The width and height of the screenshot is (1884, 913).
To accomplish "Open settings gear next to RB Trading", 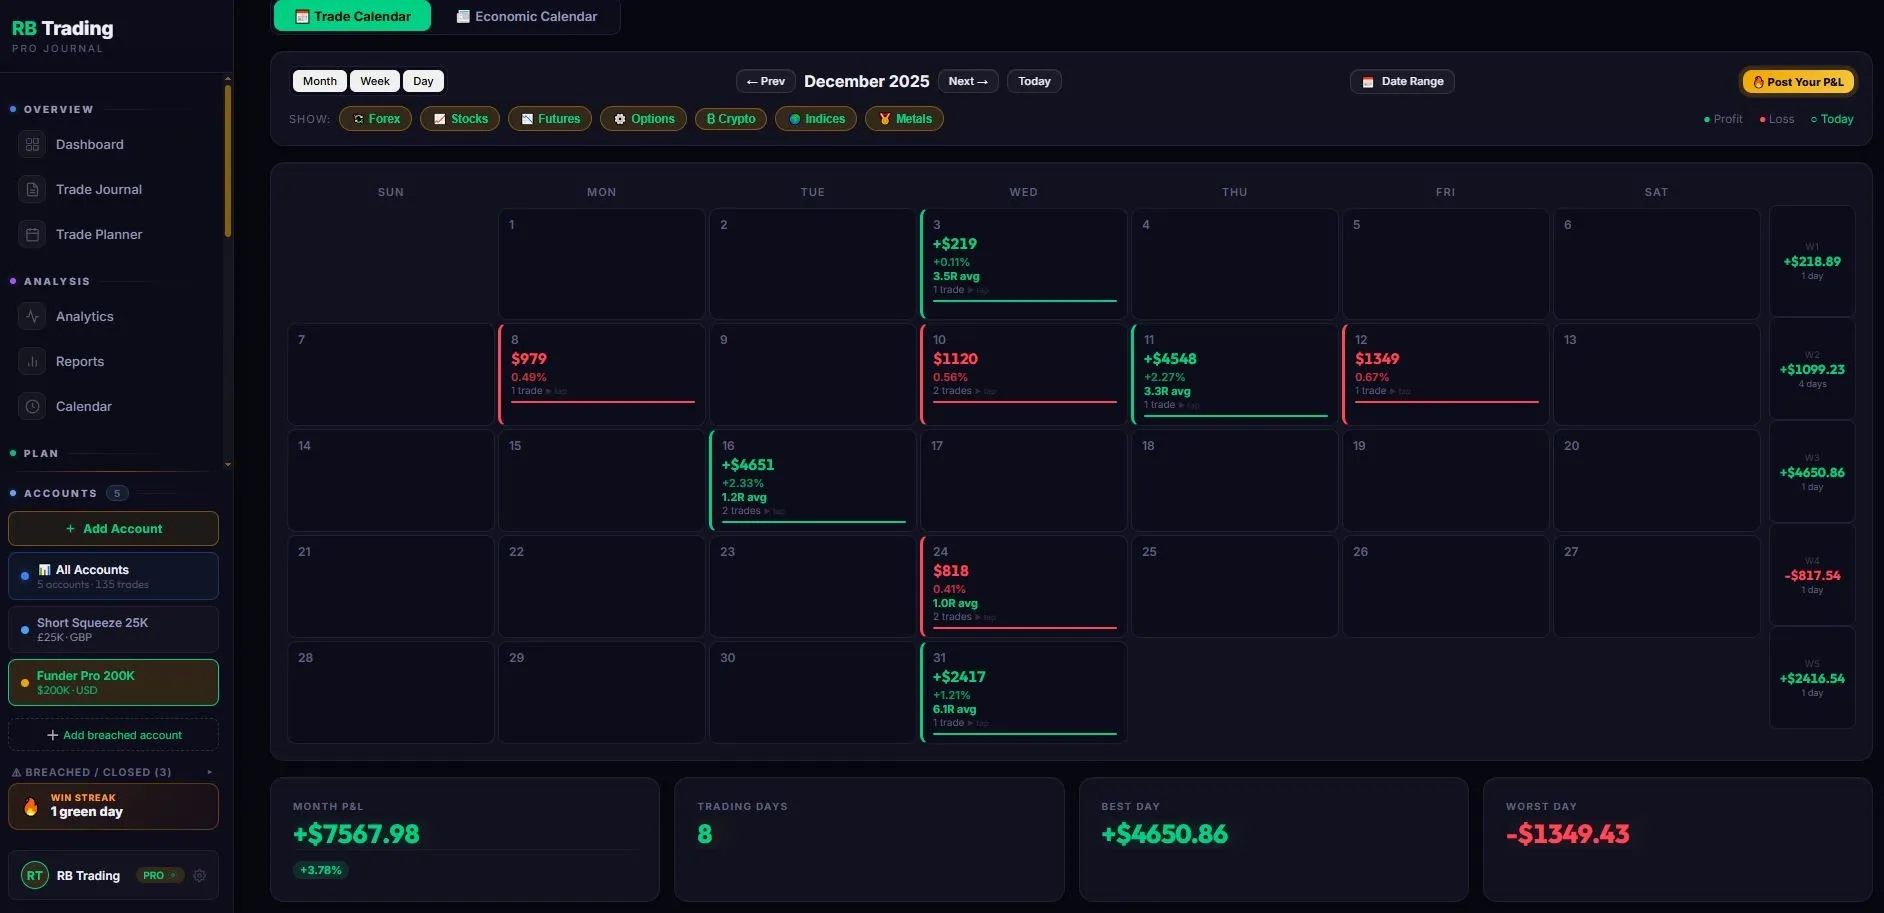I will coord(200,876).
